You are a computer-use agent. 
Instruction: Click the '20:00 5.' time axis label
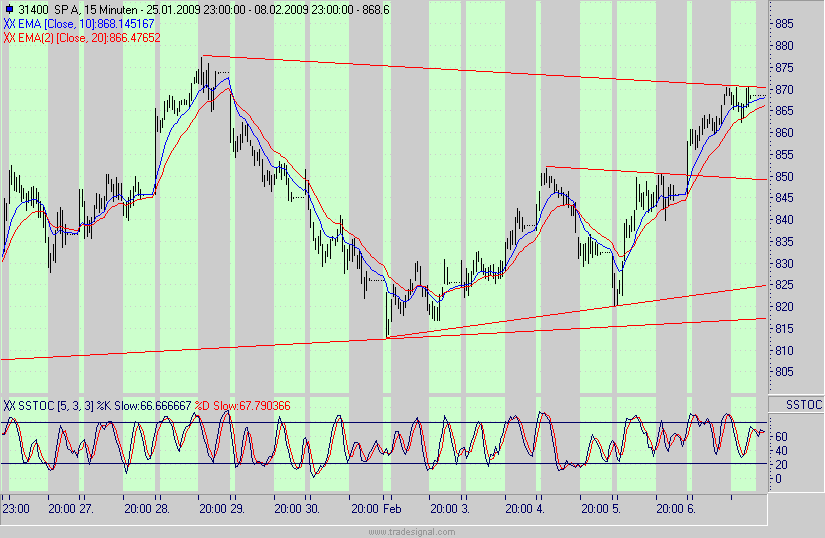[601, 509]
